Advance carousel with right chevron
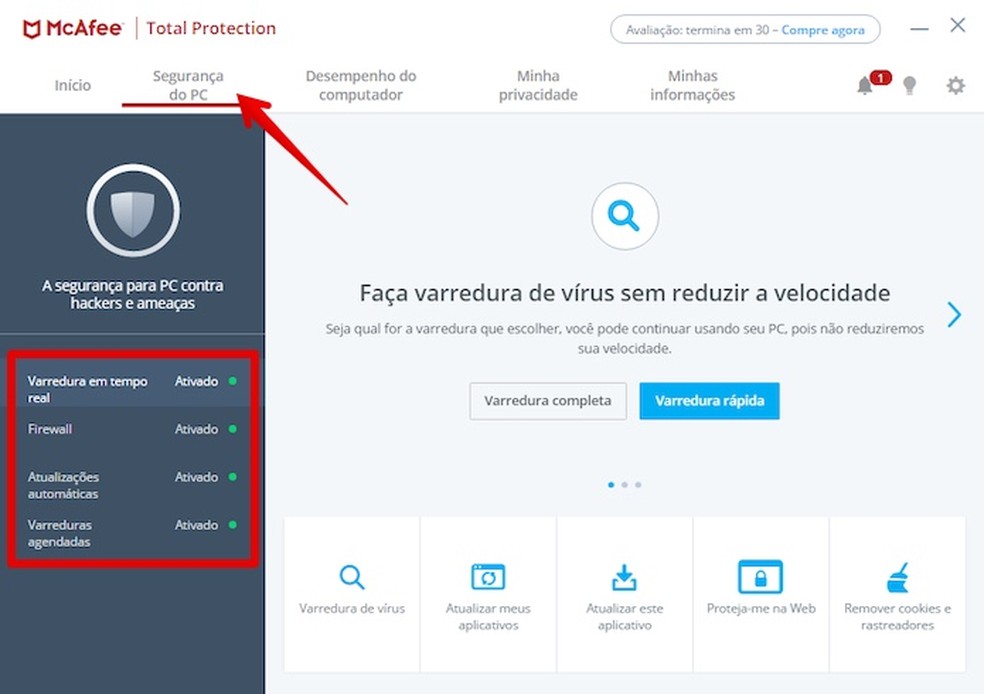The width and height of the screenshot is (984, 694). point(954,314)
